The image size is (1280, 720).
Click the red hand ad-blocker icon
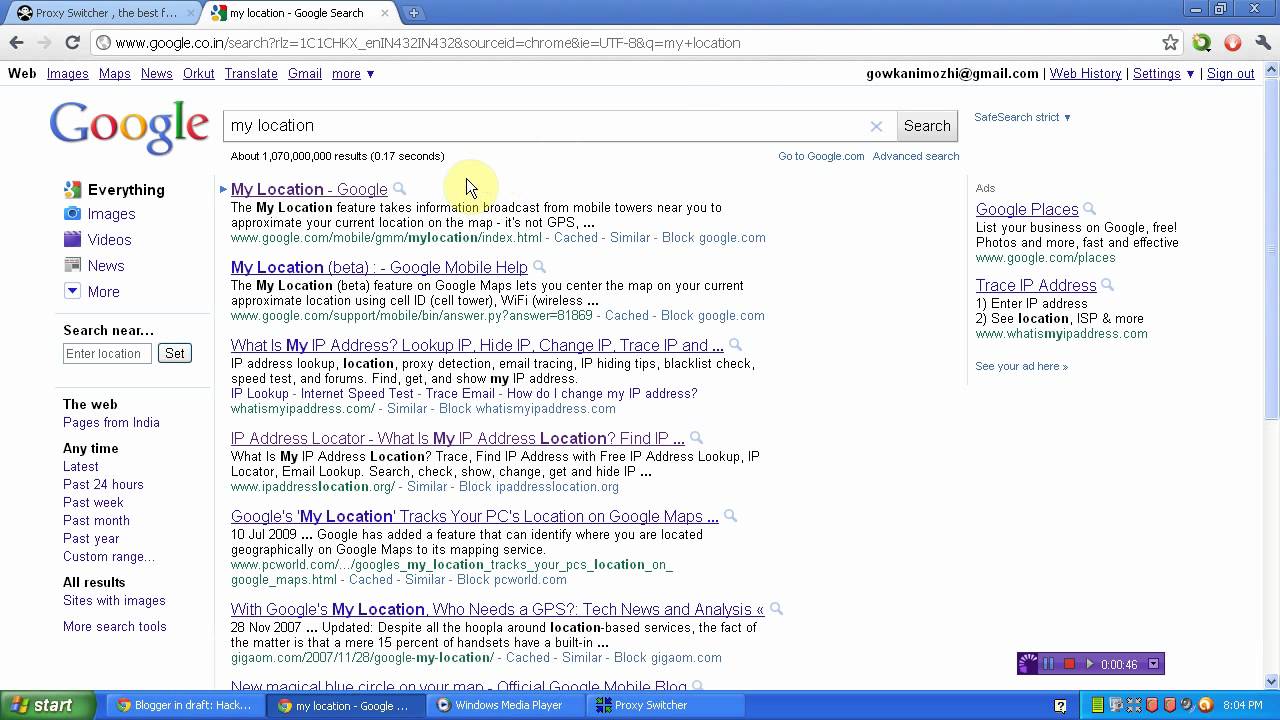[x=1233, y=42]
